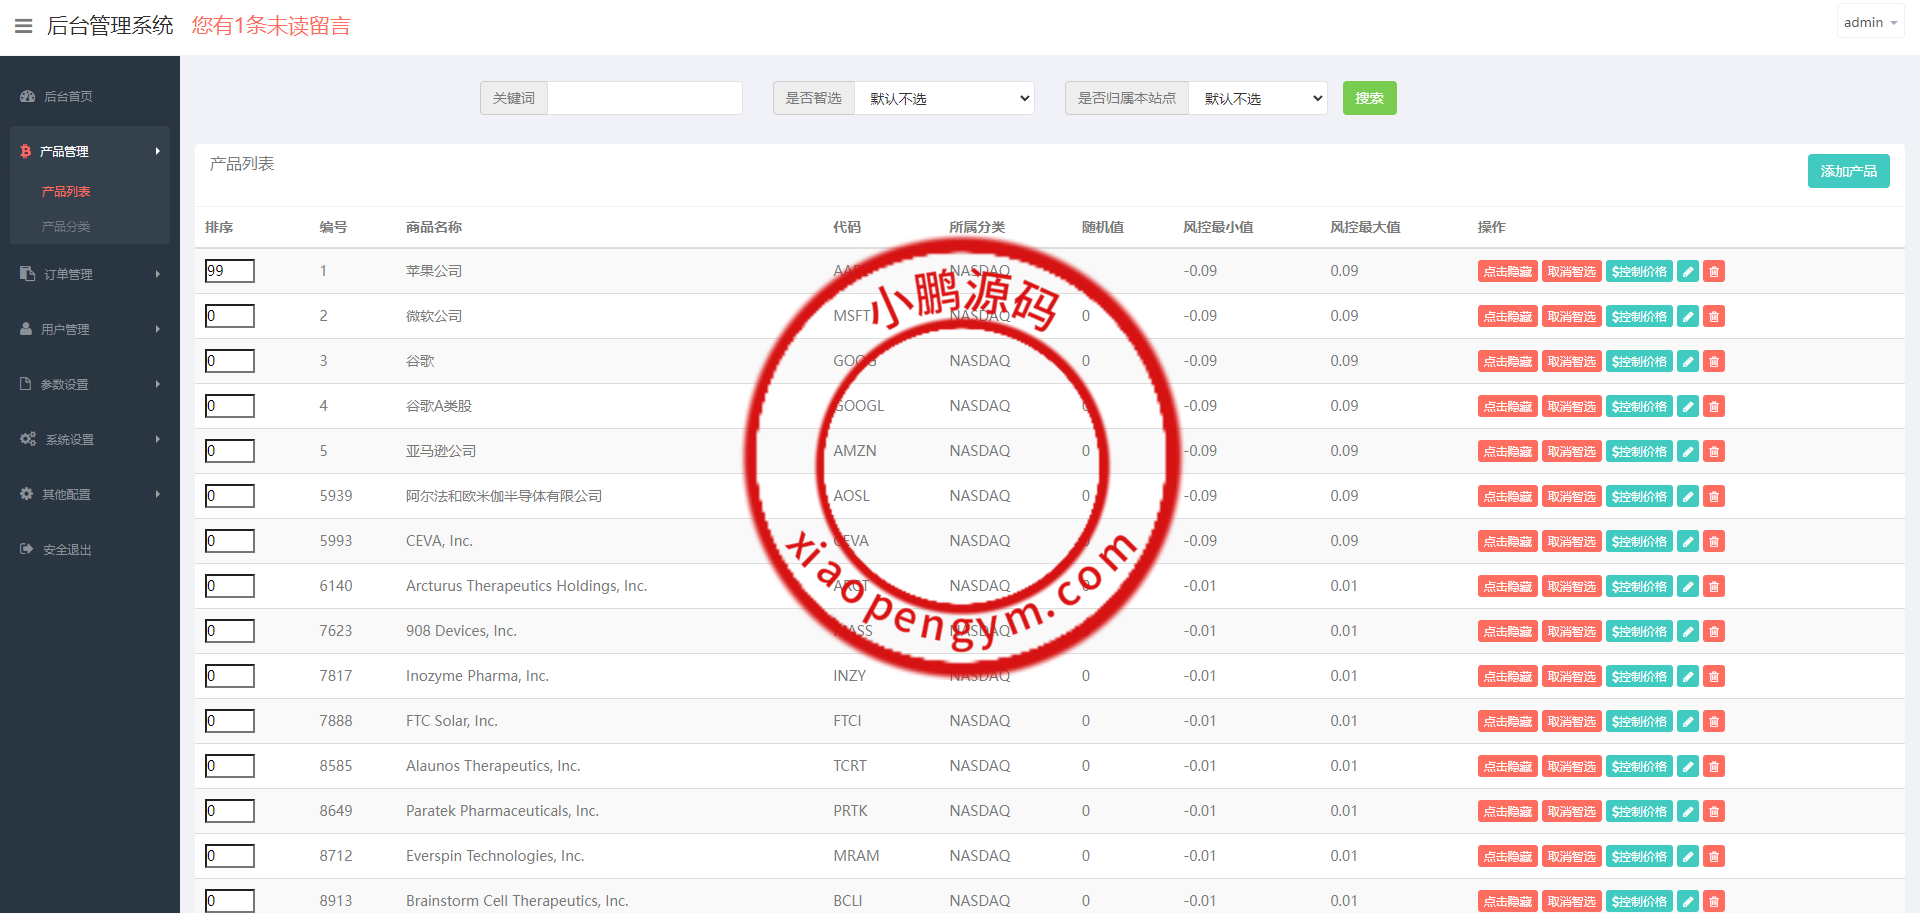The image size is (1920, 913).
Task: Delete FTC Solar, Inc. with trash icon
Action: pos(1714,721)
